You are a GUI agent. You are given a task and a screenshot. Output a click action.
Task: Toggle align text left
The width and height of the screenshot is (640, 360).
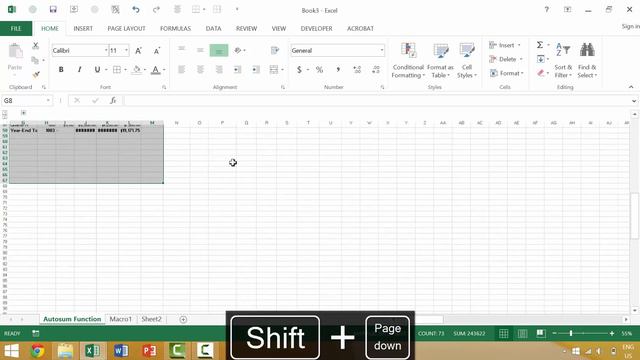click(181, 70)
